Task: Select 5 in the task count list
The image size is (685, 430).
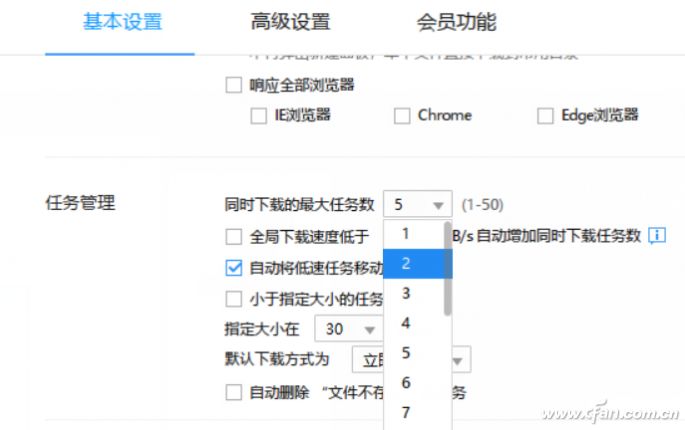Action: tap(414, 353)
